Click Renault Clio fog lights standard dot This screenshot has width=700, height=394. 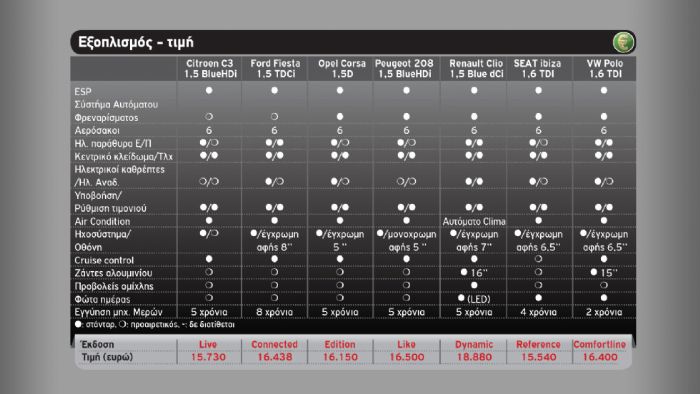tap(474, 285)
